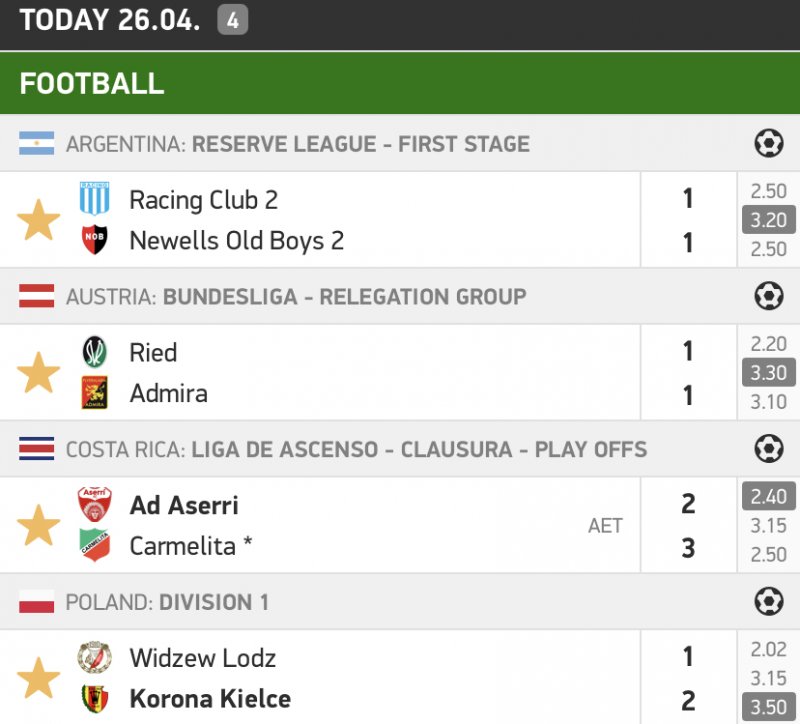This screenshot has width=800, height=724.
Task: Unfavorite the Ried vs Admira match
Action: (x=39, y=373)
